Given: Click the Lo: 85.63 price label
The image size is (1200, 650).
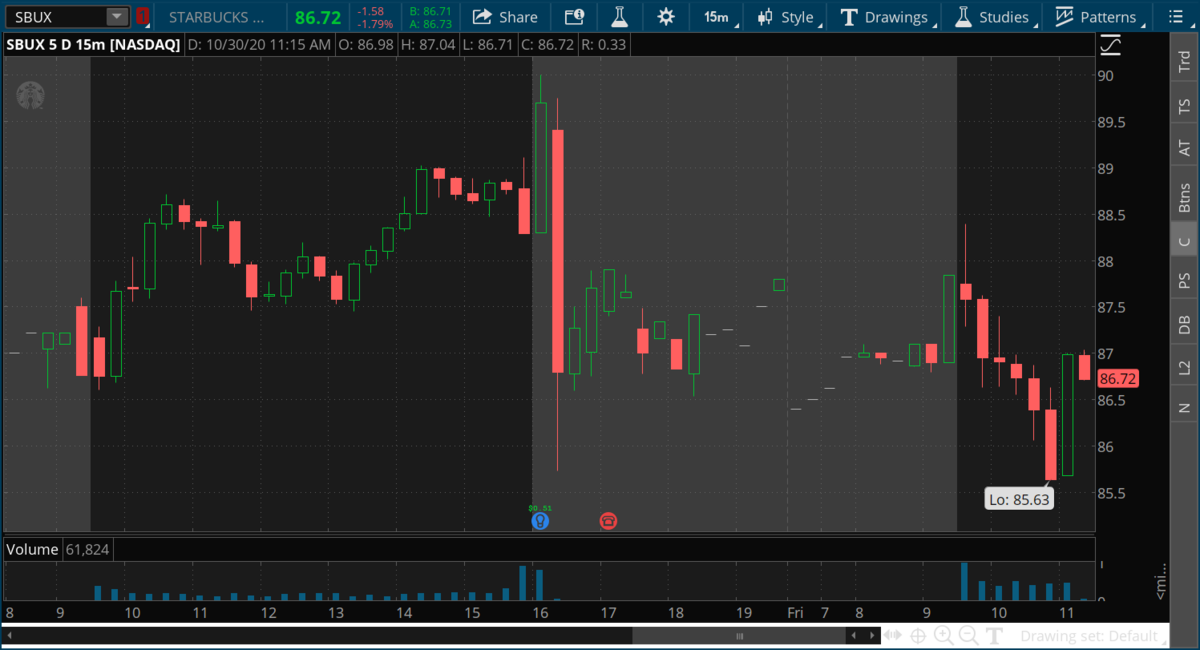Looking at the screenshot, I should 1019,499.
